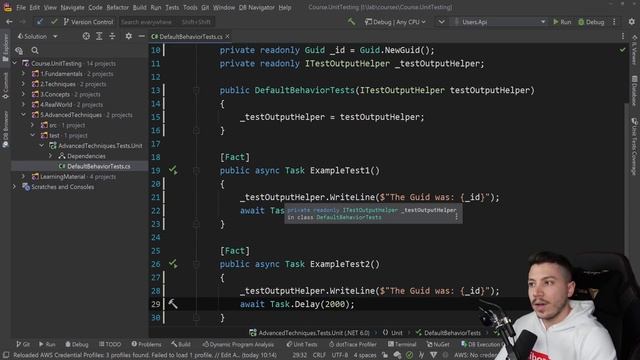The width and height of the screenshot is (640, 360).
Task: Click the file-system view icon beside search magnifier
Action: tap(19, 51)
